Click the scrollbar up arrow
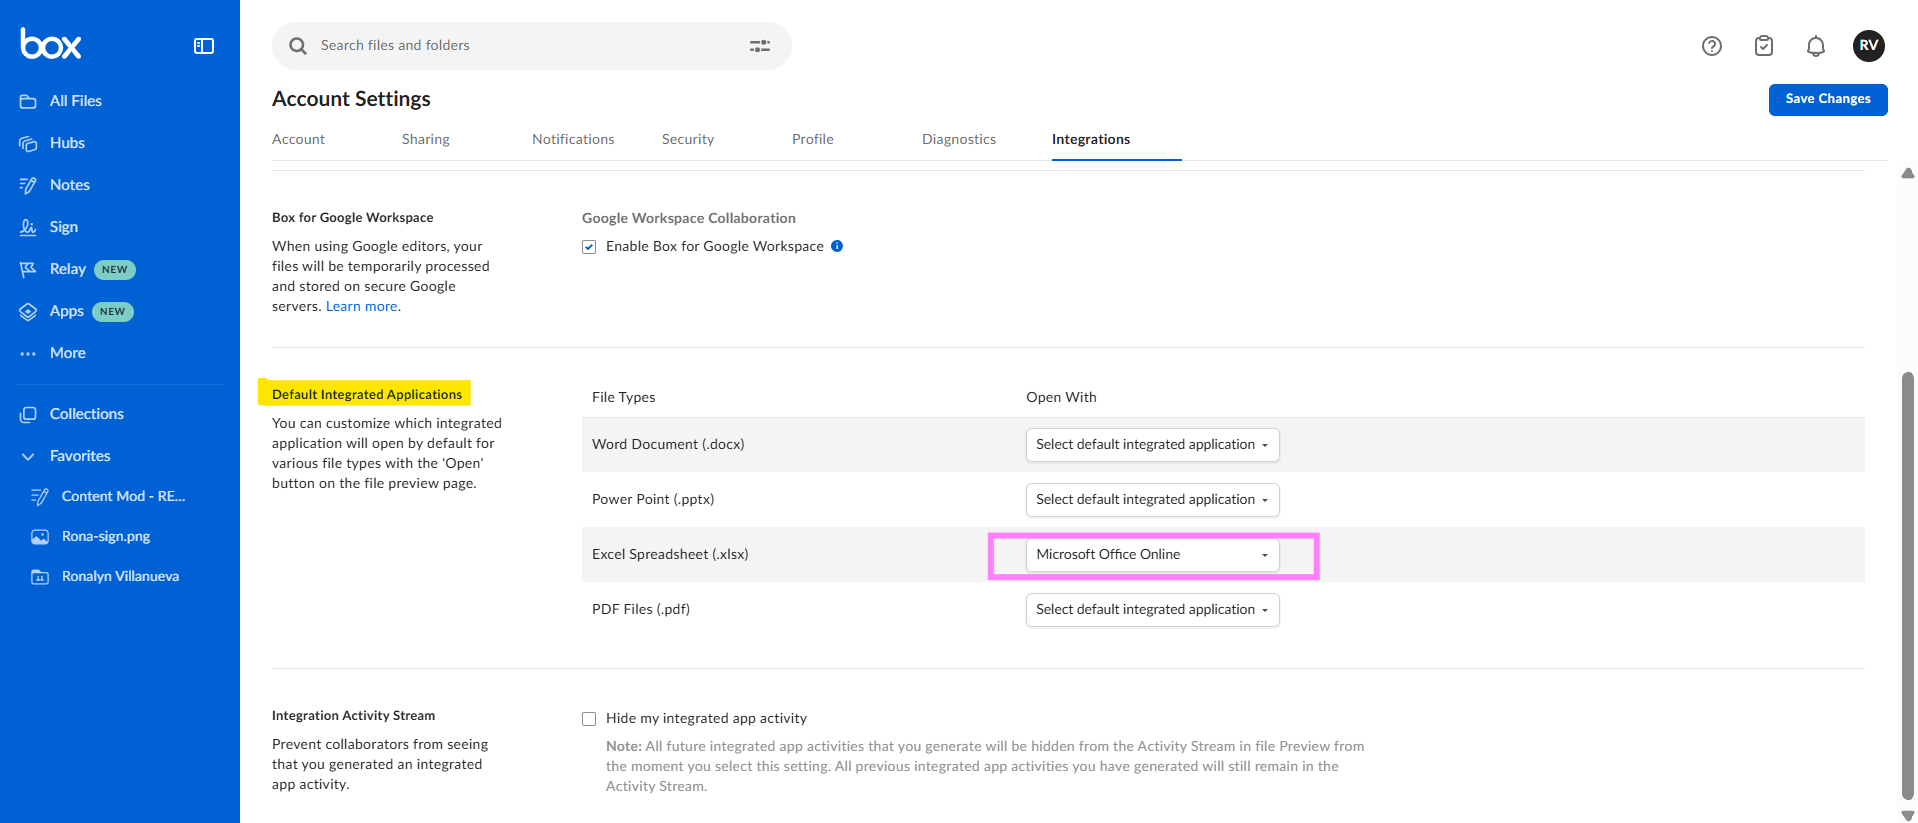Viewport: 1918px width, 823px height. [x=1907, y=173]
